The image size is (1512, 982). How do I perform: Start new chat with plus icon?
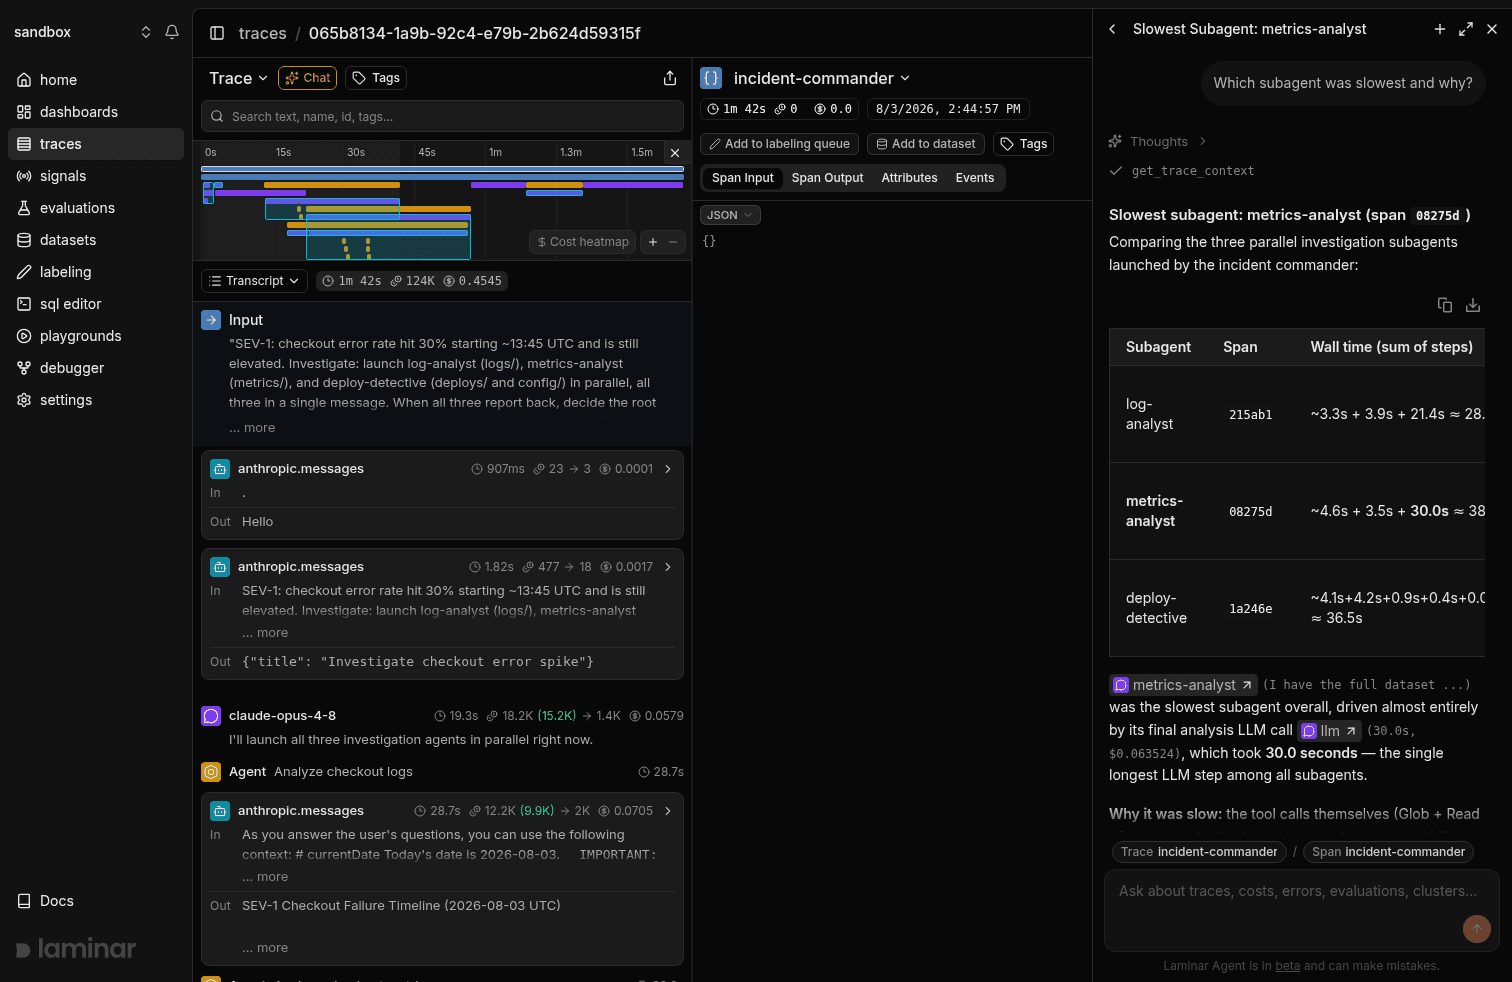tap(1440, 29)
